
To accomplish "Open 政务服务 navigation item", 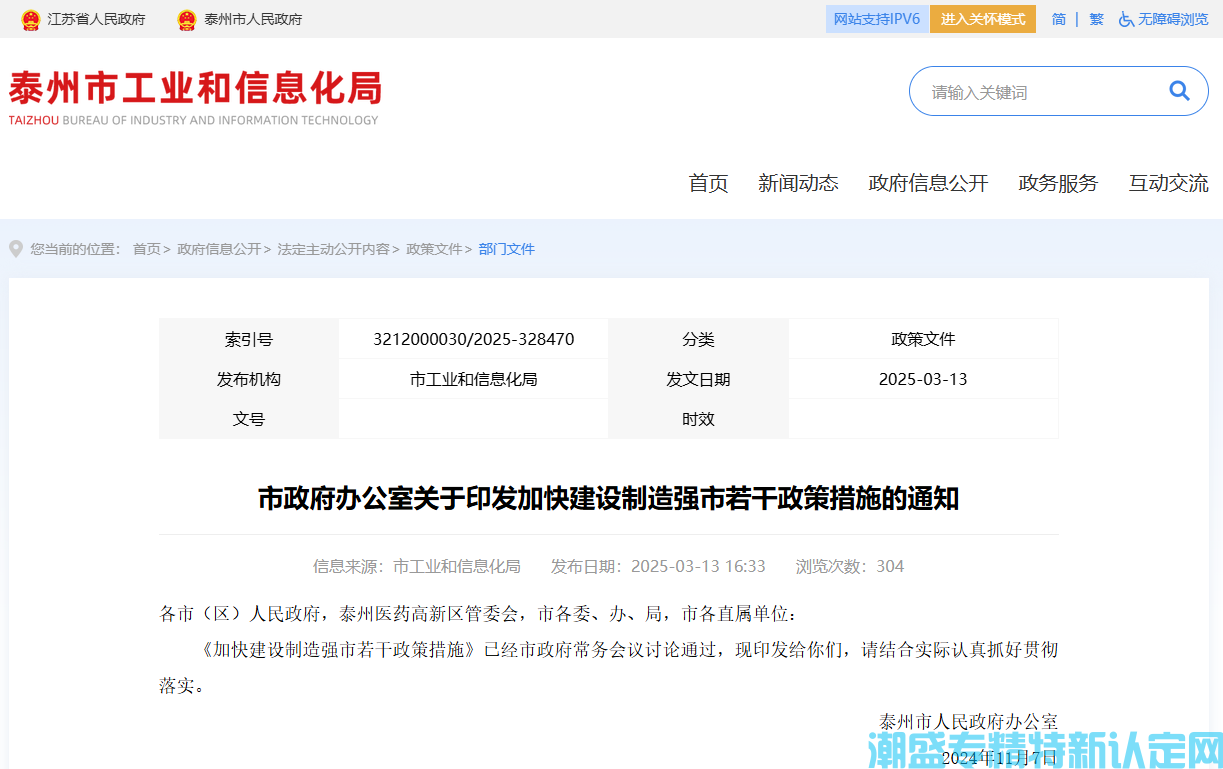I will point(1058,183).
